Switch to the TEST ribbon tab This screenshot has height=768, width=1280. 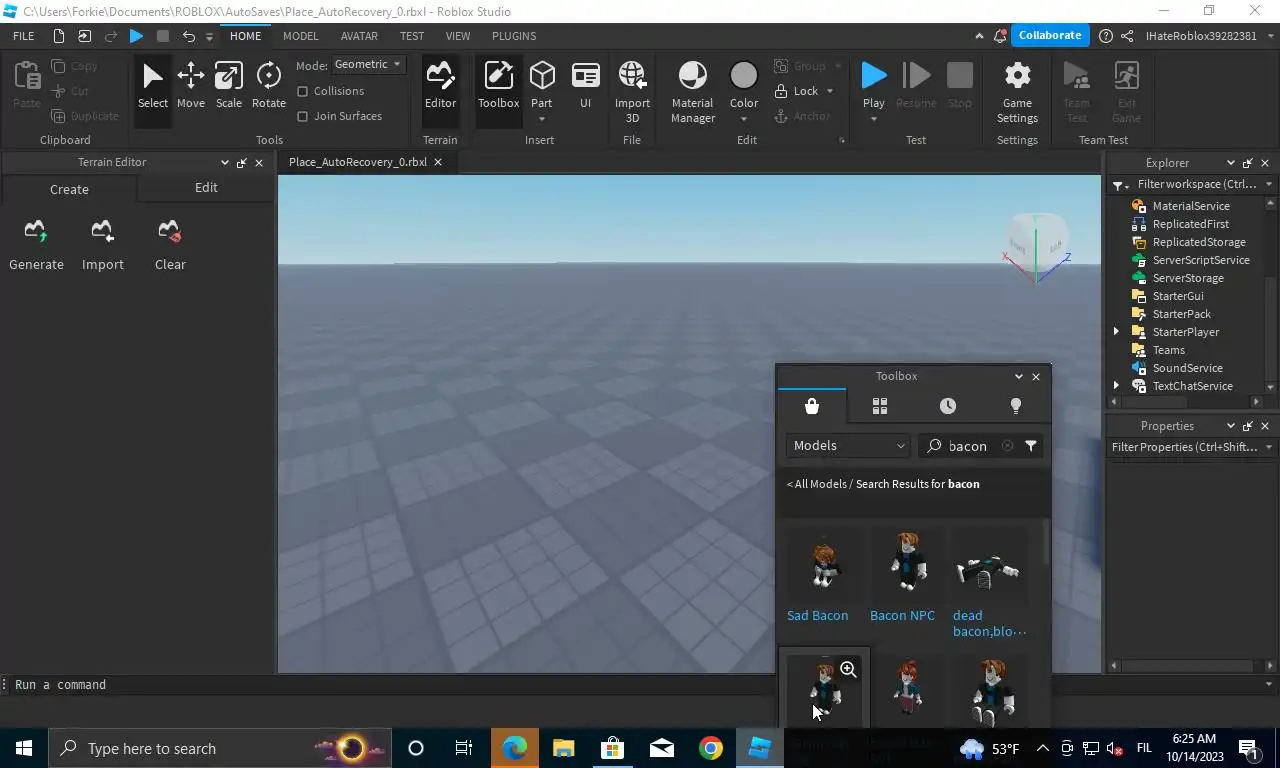tap(412, 36)
